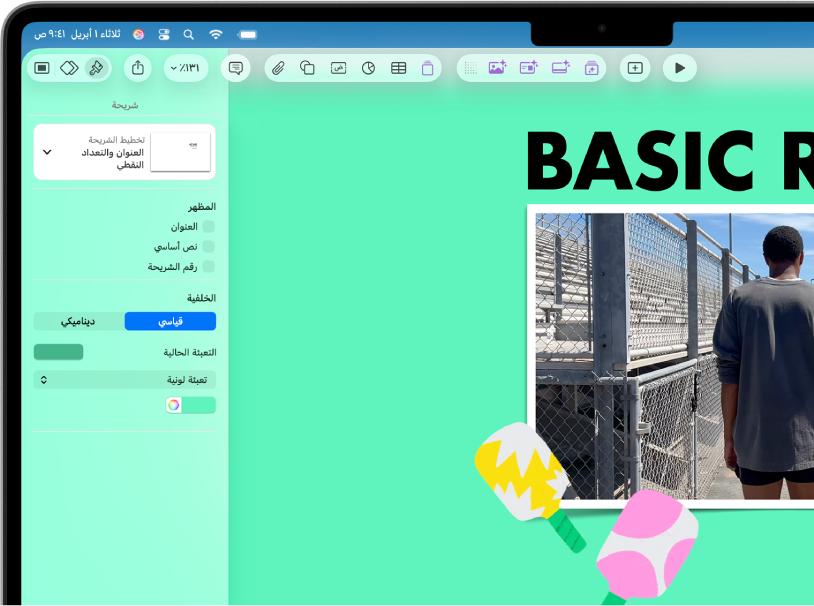This screenshot has height=606, width=814.
Task: Insert a chart using the pie icon
Action: point(369,68)
